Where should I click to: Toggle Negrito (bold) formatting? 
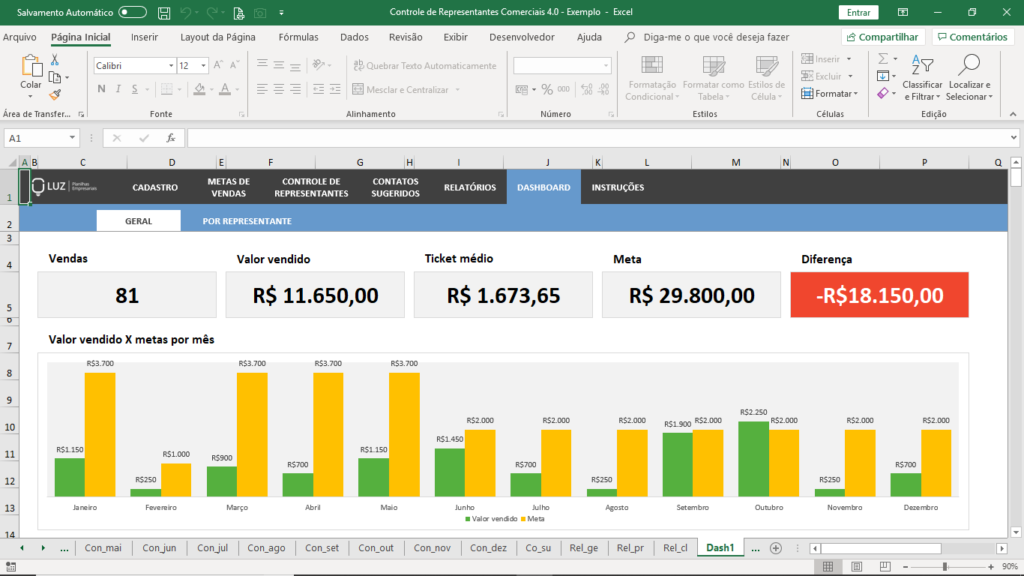click(x=102, y=89)
